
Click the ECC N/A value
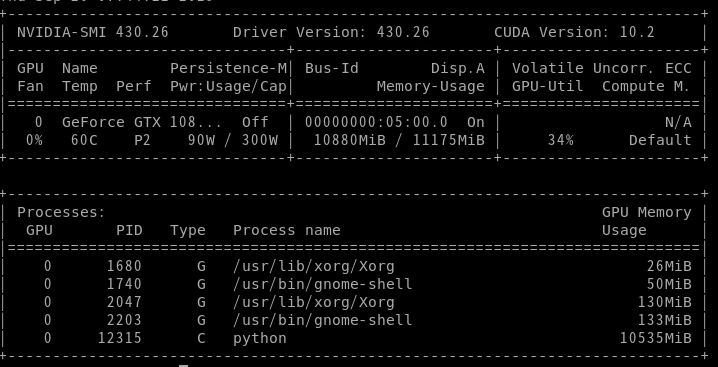click(x=678, y=122)
